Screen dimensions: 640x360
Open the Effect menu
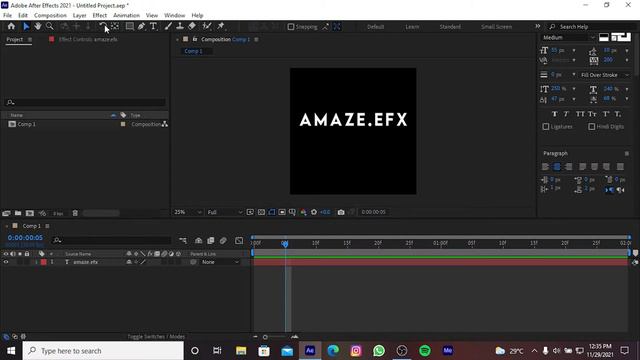tap(100, 15)
